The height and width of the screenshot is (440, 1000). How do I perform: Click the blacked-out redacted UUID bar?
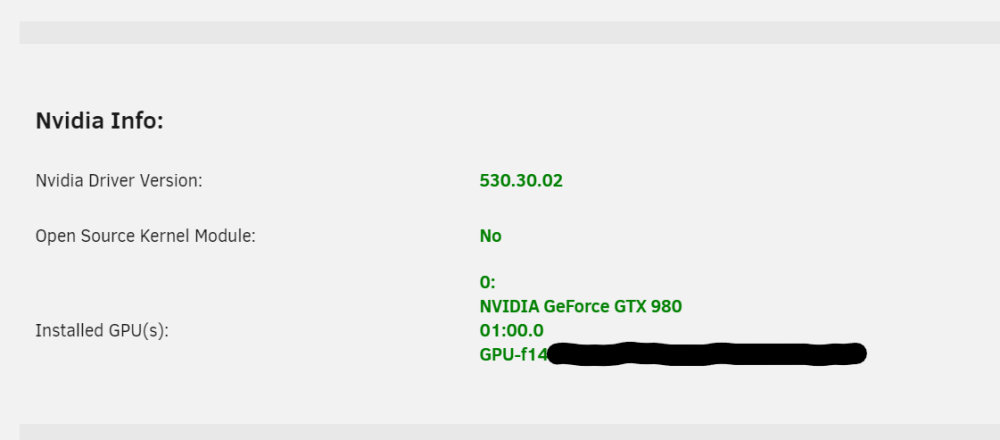pyautogui.click(x=707, y=354)
